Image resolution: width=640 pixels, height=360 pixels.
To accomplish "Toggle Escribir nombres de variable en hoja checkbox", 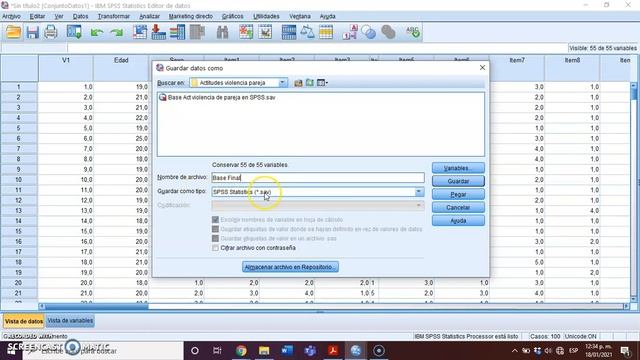I will point(215,220).
